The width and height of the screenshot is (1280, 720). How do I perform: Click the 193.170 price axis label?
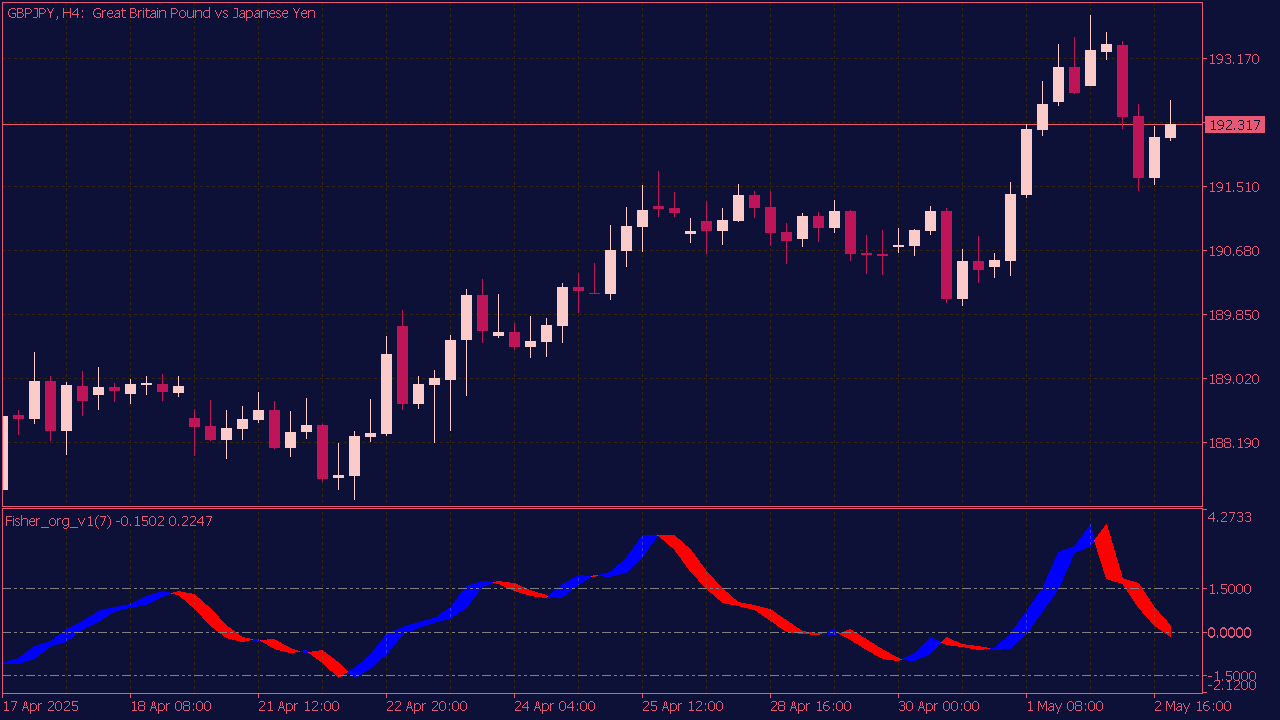click(1234, 59)
